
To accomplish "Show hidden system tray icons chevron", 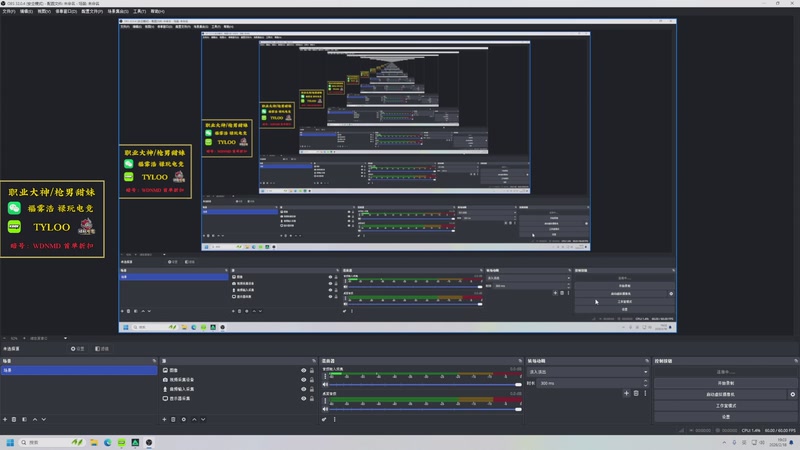I will click(x=724, y=442).
